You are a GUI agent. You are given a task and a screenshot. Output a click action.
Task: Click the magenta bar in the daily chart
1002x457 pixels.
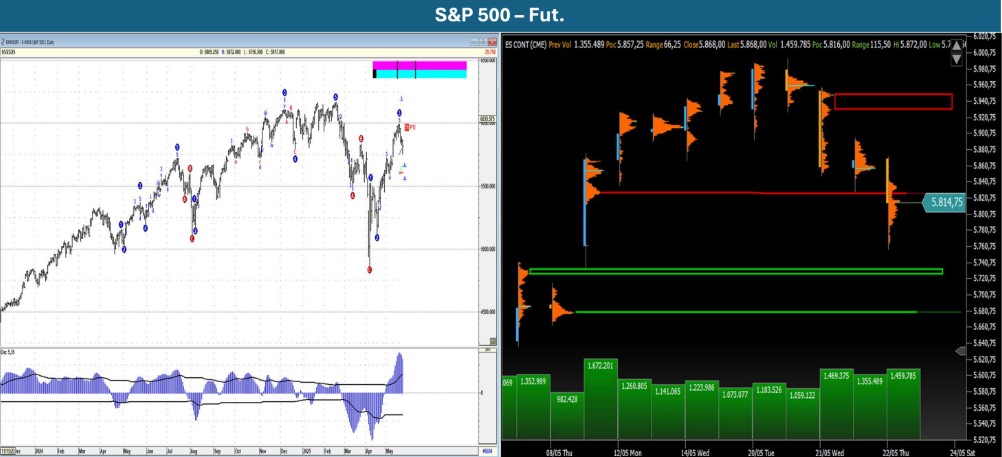click(420, 66)
